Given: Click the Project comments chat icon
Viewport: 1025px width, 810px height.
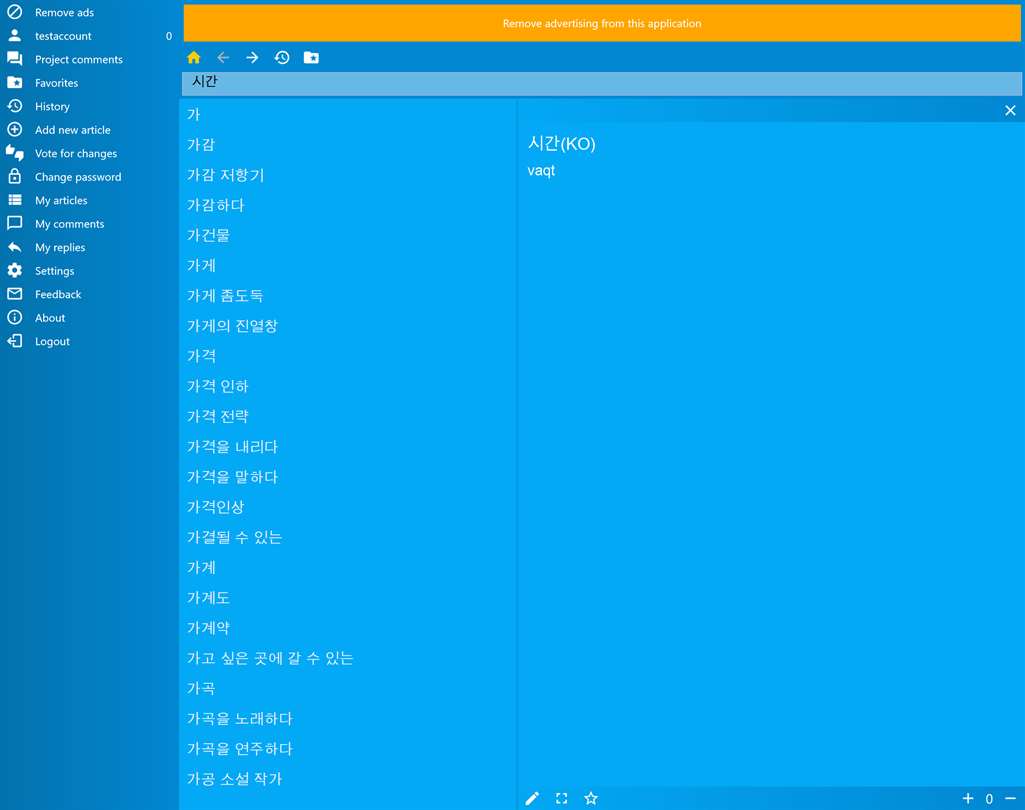Looking at the screenshot, I should (x=14, y=59).
